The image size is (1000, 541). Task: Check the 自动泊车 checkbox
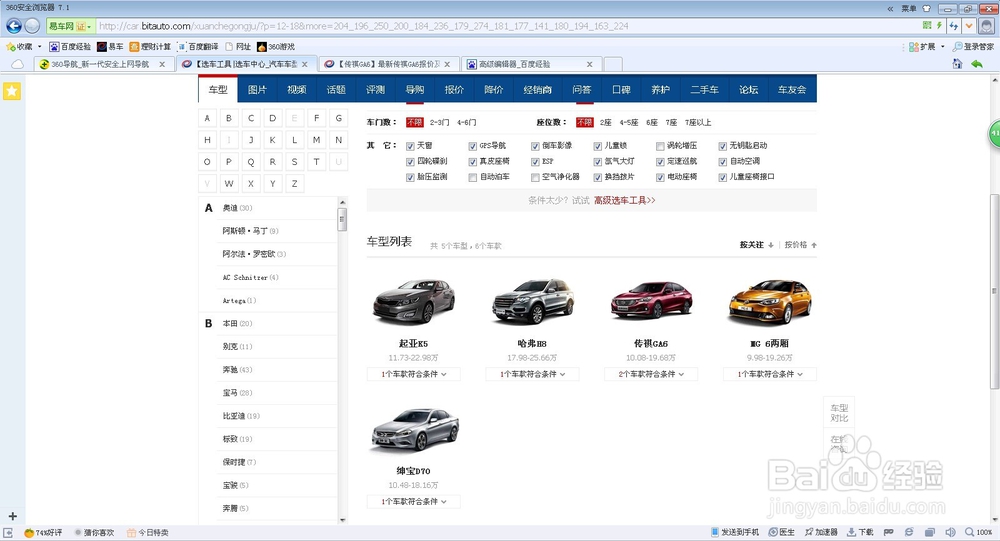(473, 177)
